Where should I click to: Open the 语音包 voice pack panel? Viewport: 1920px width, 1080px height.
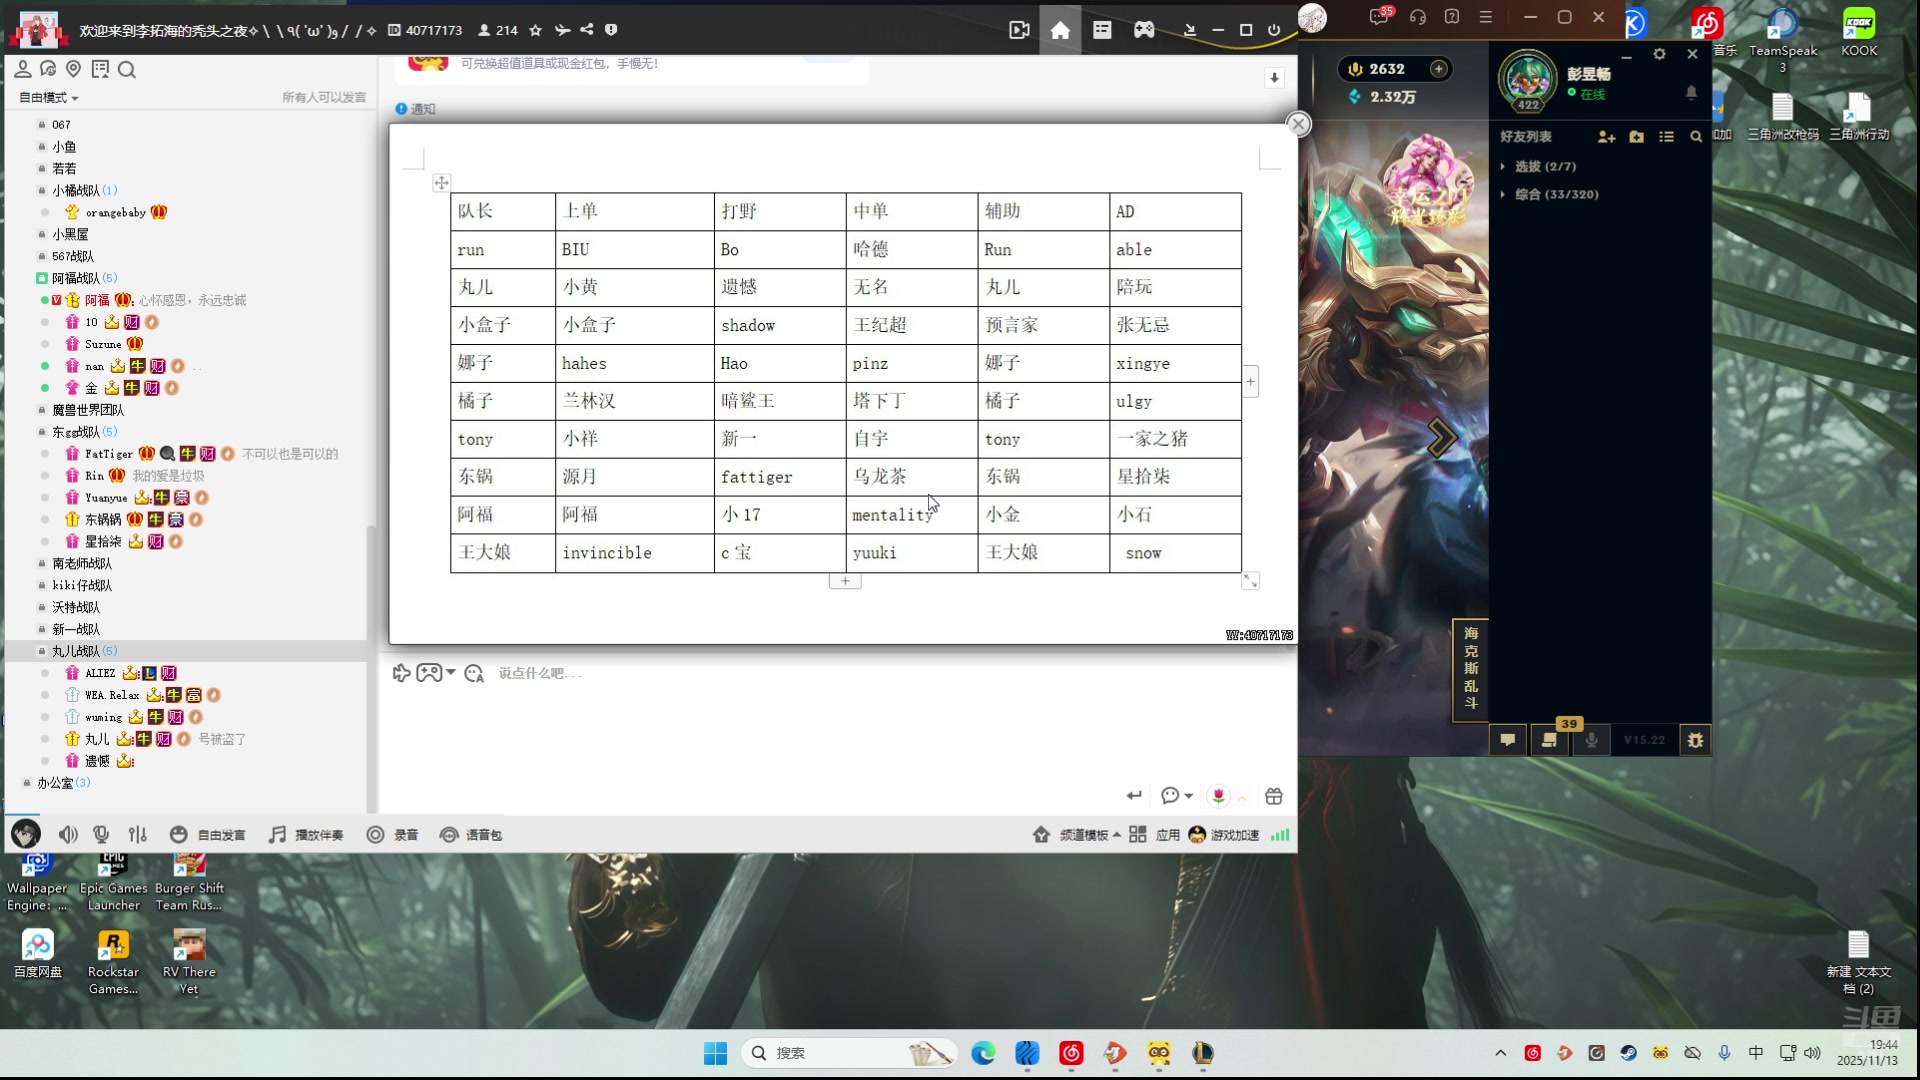[472, 835]
